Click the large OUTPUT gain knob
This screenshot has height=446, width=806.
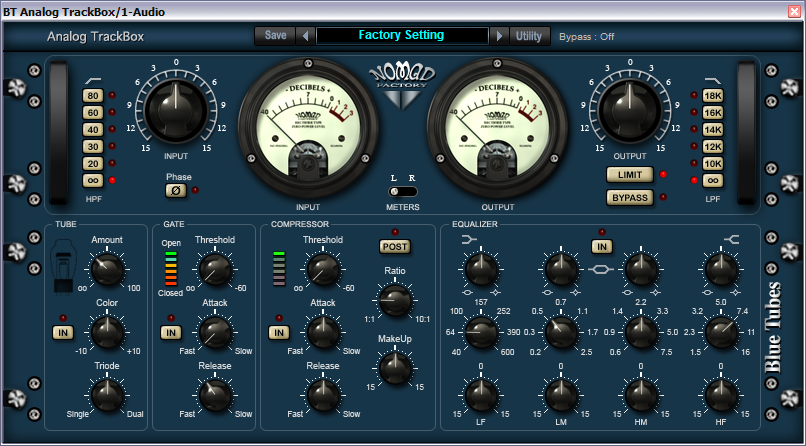(x=630, y=110)
